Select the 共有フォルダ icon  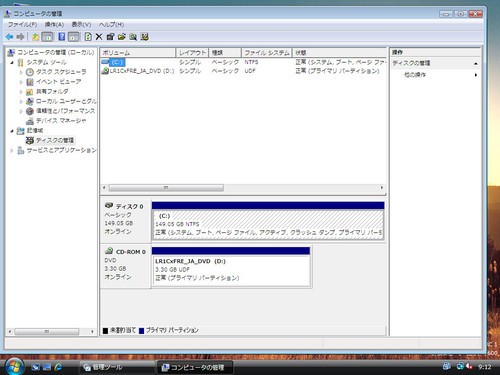point(30,91)
